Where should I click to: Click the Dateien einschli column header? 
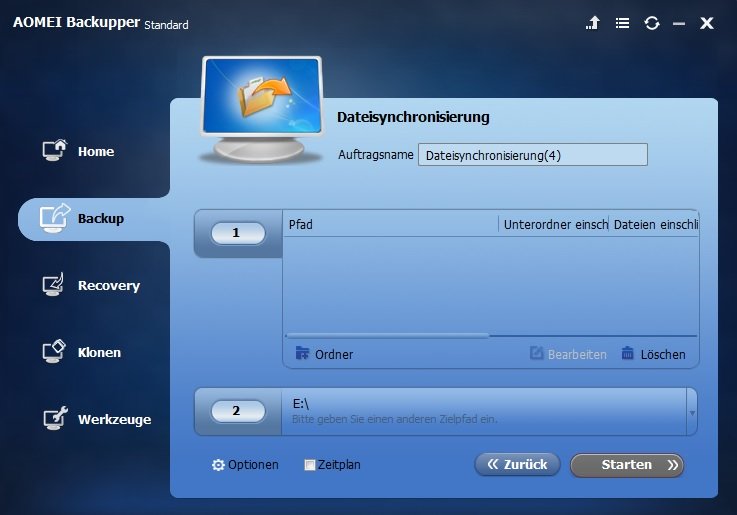tap(654, 225)
